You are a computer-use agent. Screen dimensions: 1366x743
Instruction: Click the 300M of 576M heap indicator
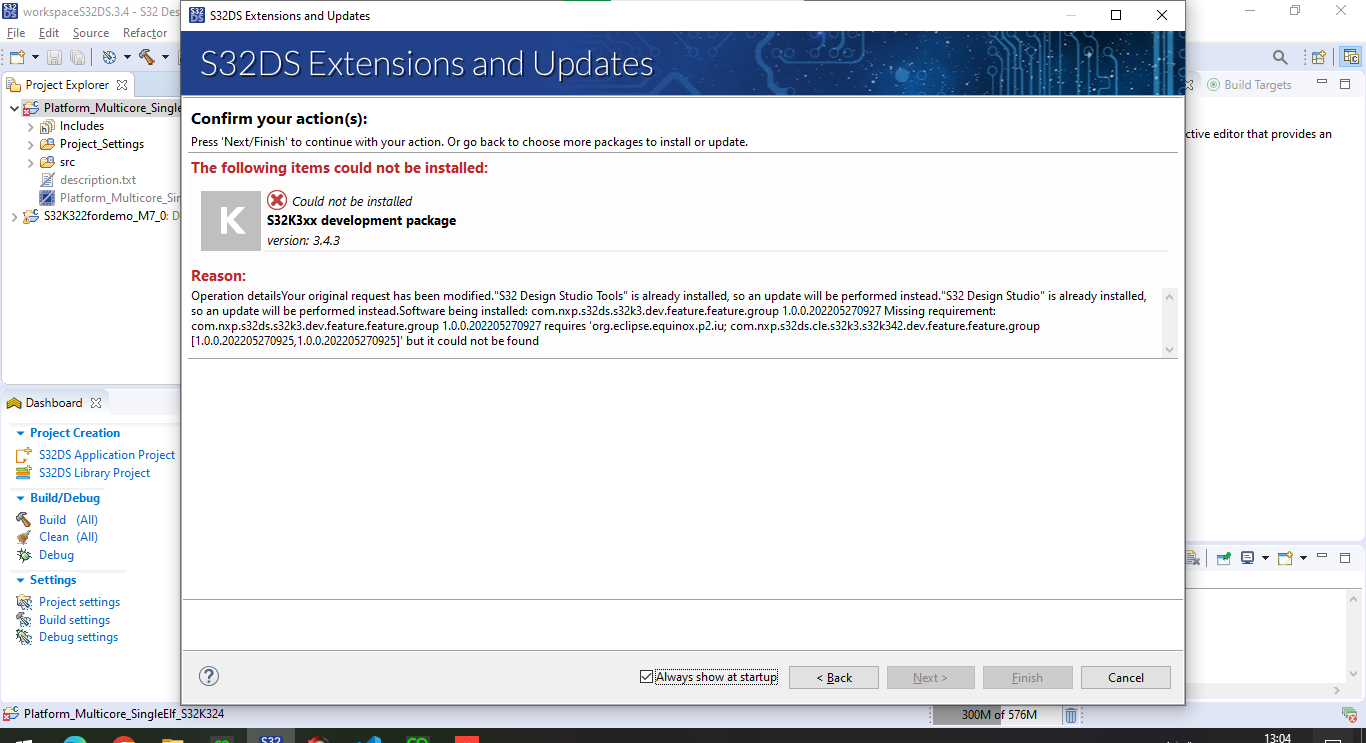point(998,714)
